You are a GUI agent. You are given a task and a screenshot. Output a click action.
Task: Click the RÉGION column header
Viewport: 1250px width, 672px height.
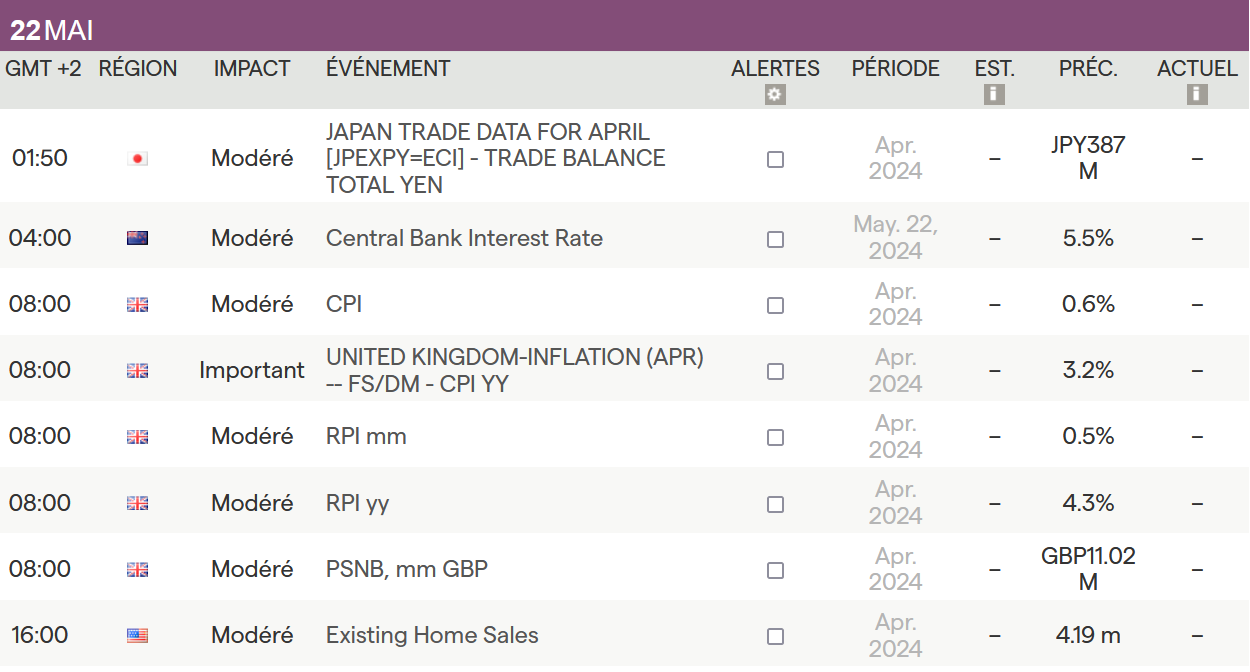tap(138, 69)
